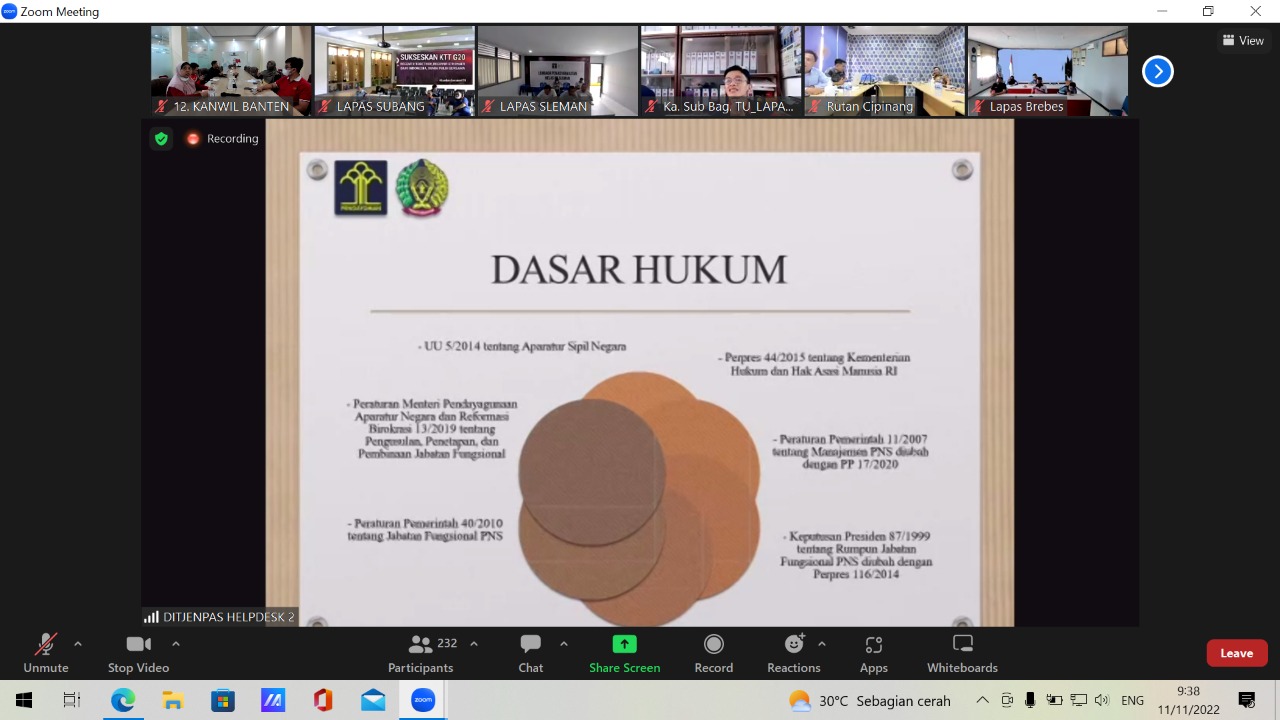Show next page of participant videos
Screen dimensions: 1280x720
point(1157,71)
